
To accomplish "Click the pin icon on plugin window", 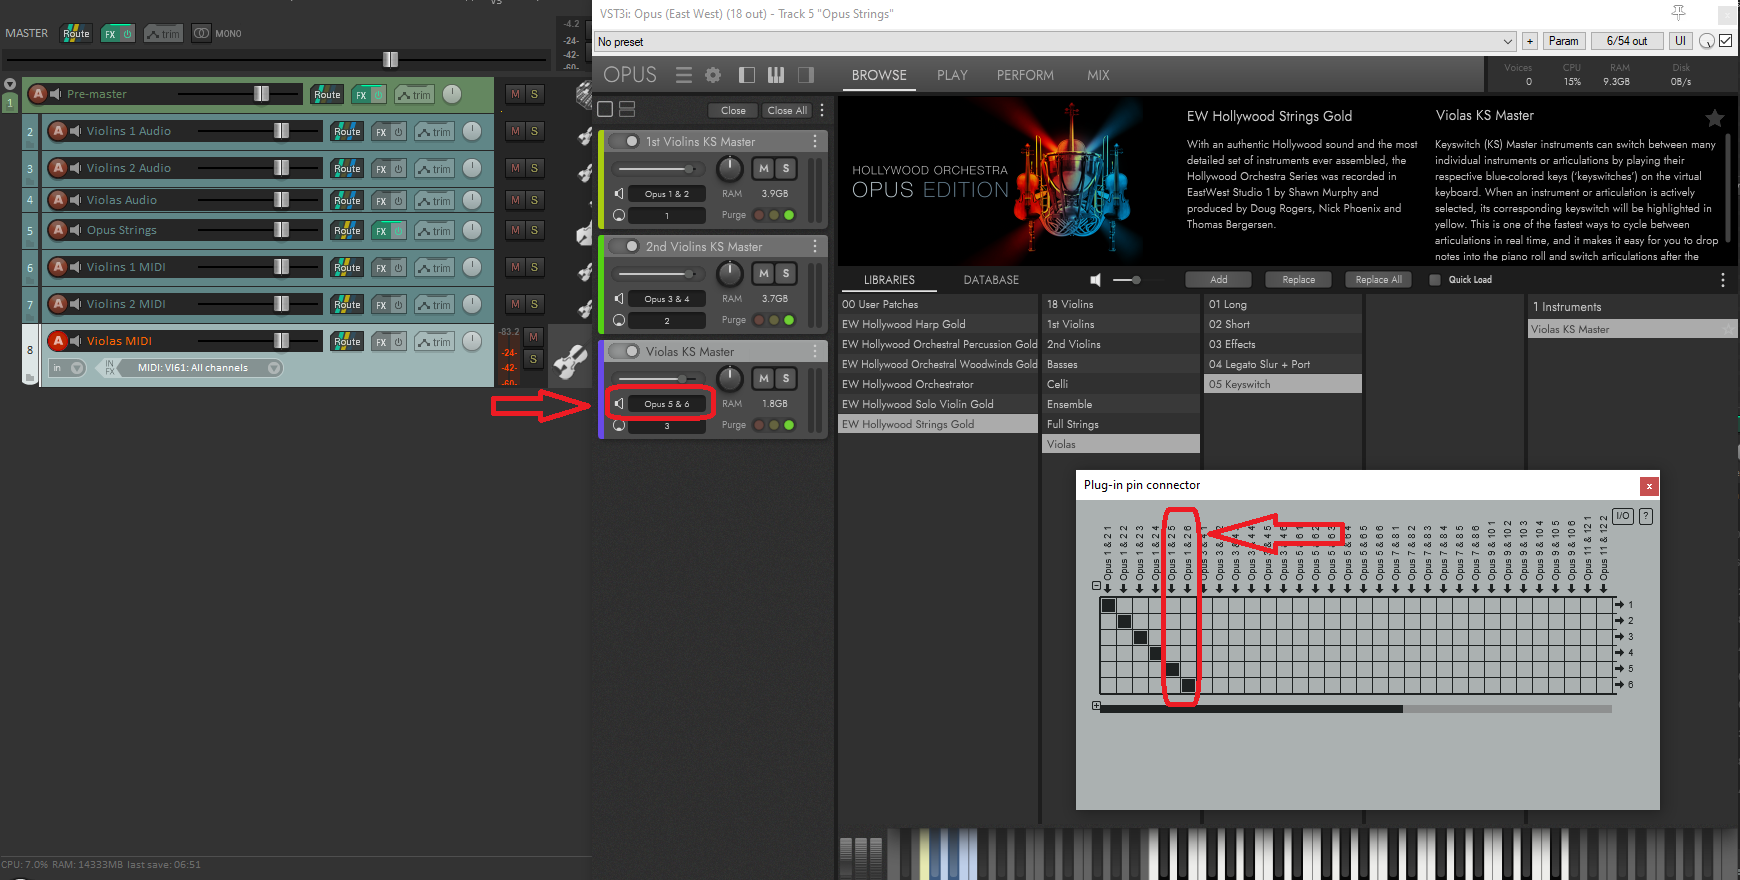I will (1679, 12).
